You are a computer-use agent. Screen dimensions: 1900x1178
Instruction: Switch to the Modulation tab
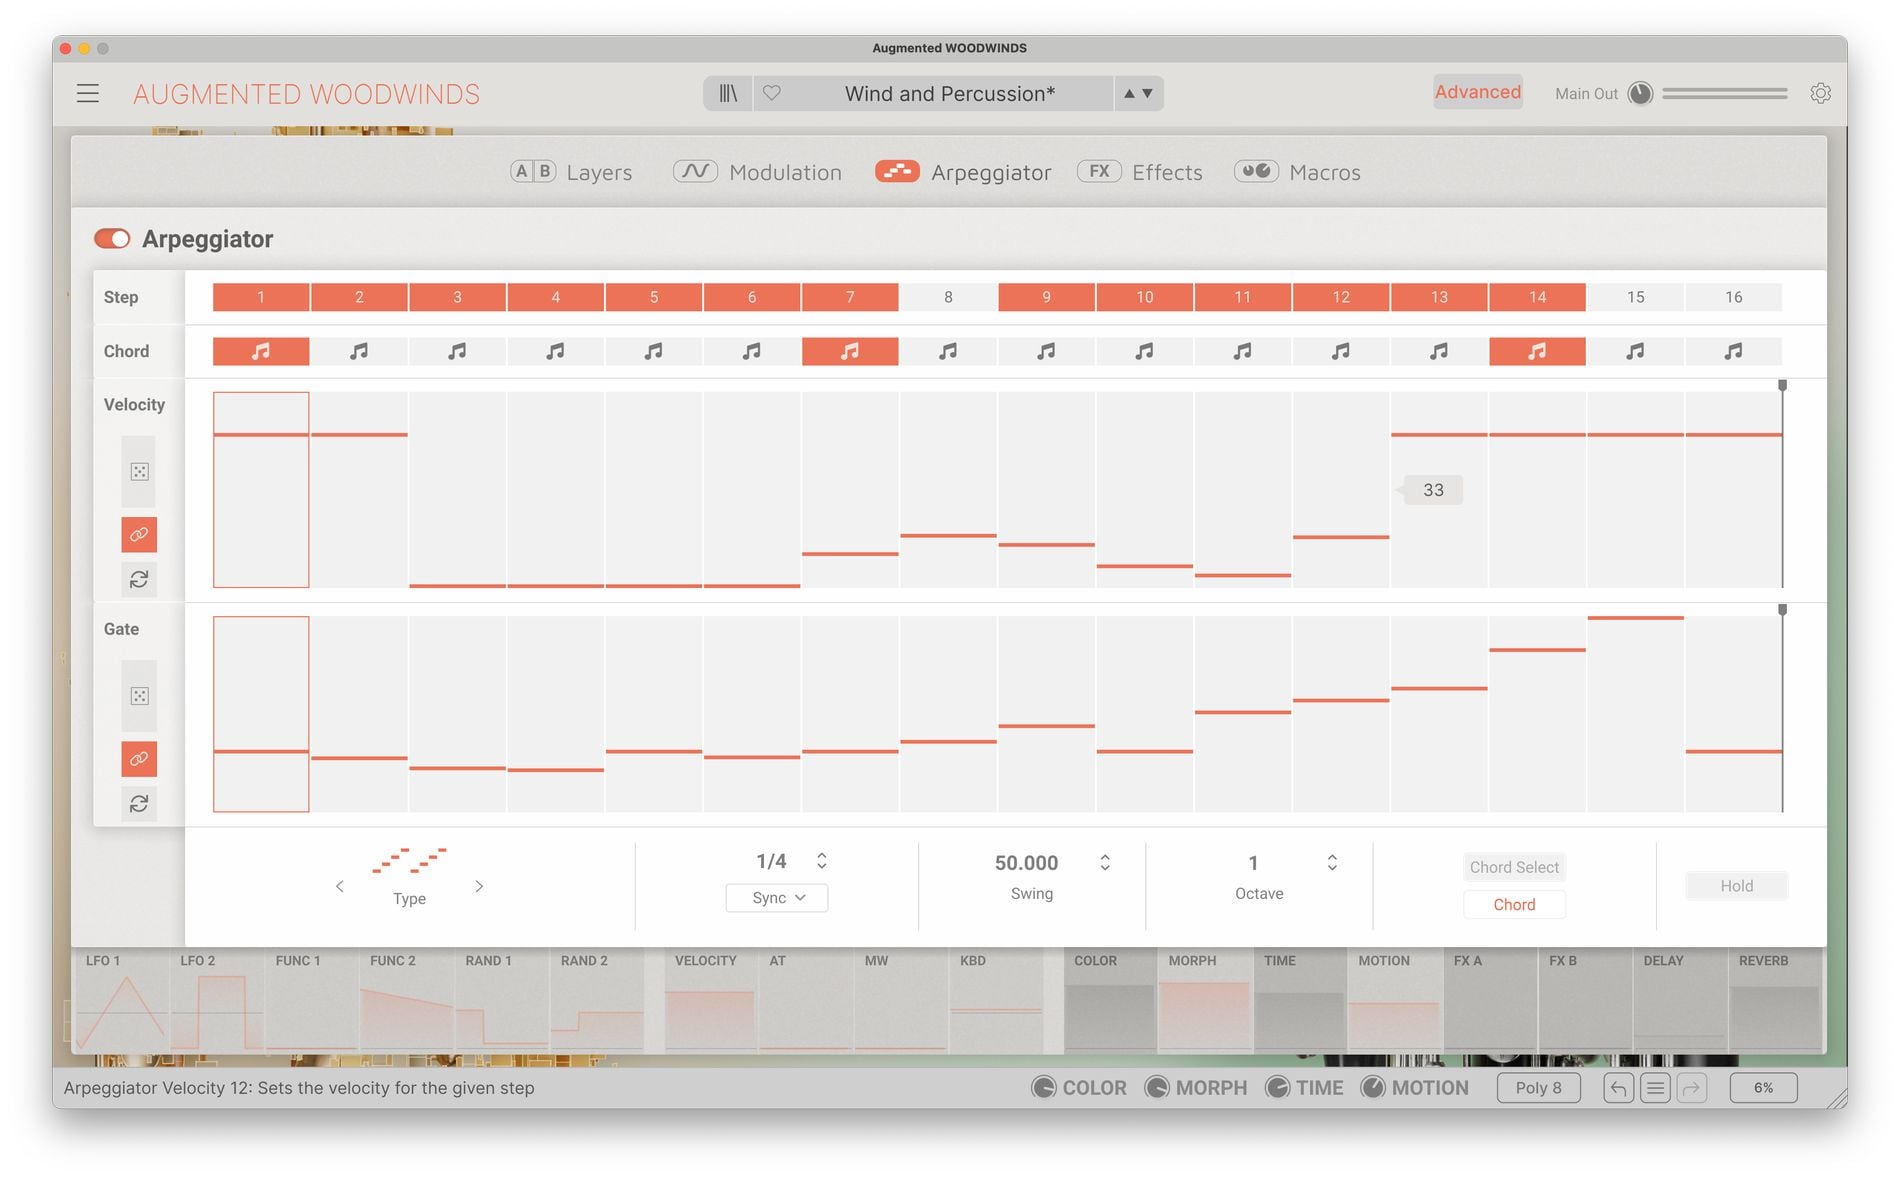tap(757, 172)
